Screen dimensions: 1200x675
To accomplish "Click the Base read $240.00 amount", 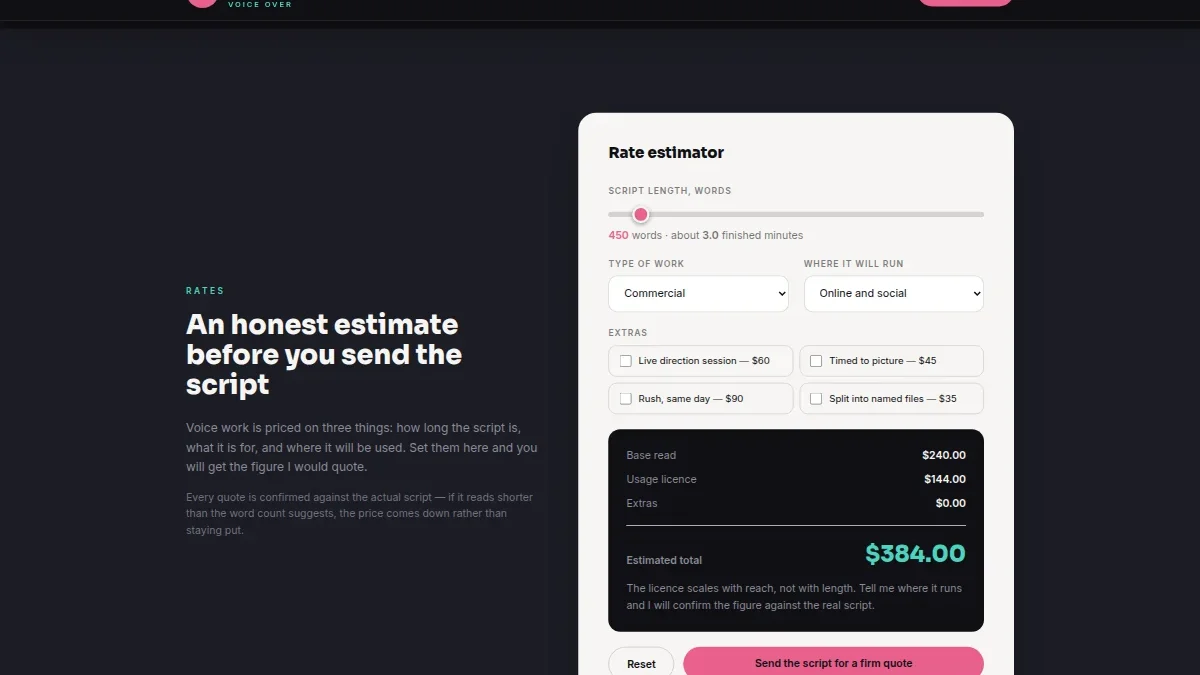I will pos(944,456).
